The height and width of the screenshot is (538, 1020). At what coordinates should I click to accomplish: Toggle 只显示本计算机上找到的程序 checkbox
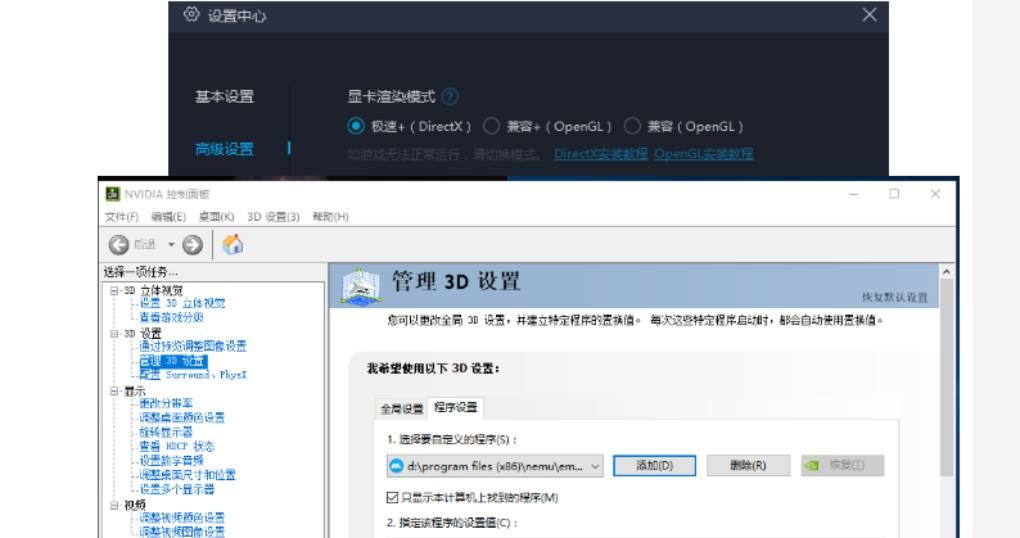[x=392, y=498]
